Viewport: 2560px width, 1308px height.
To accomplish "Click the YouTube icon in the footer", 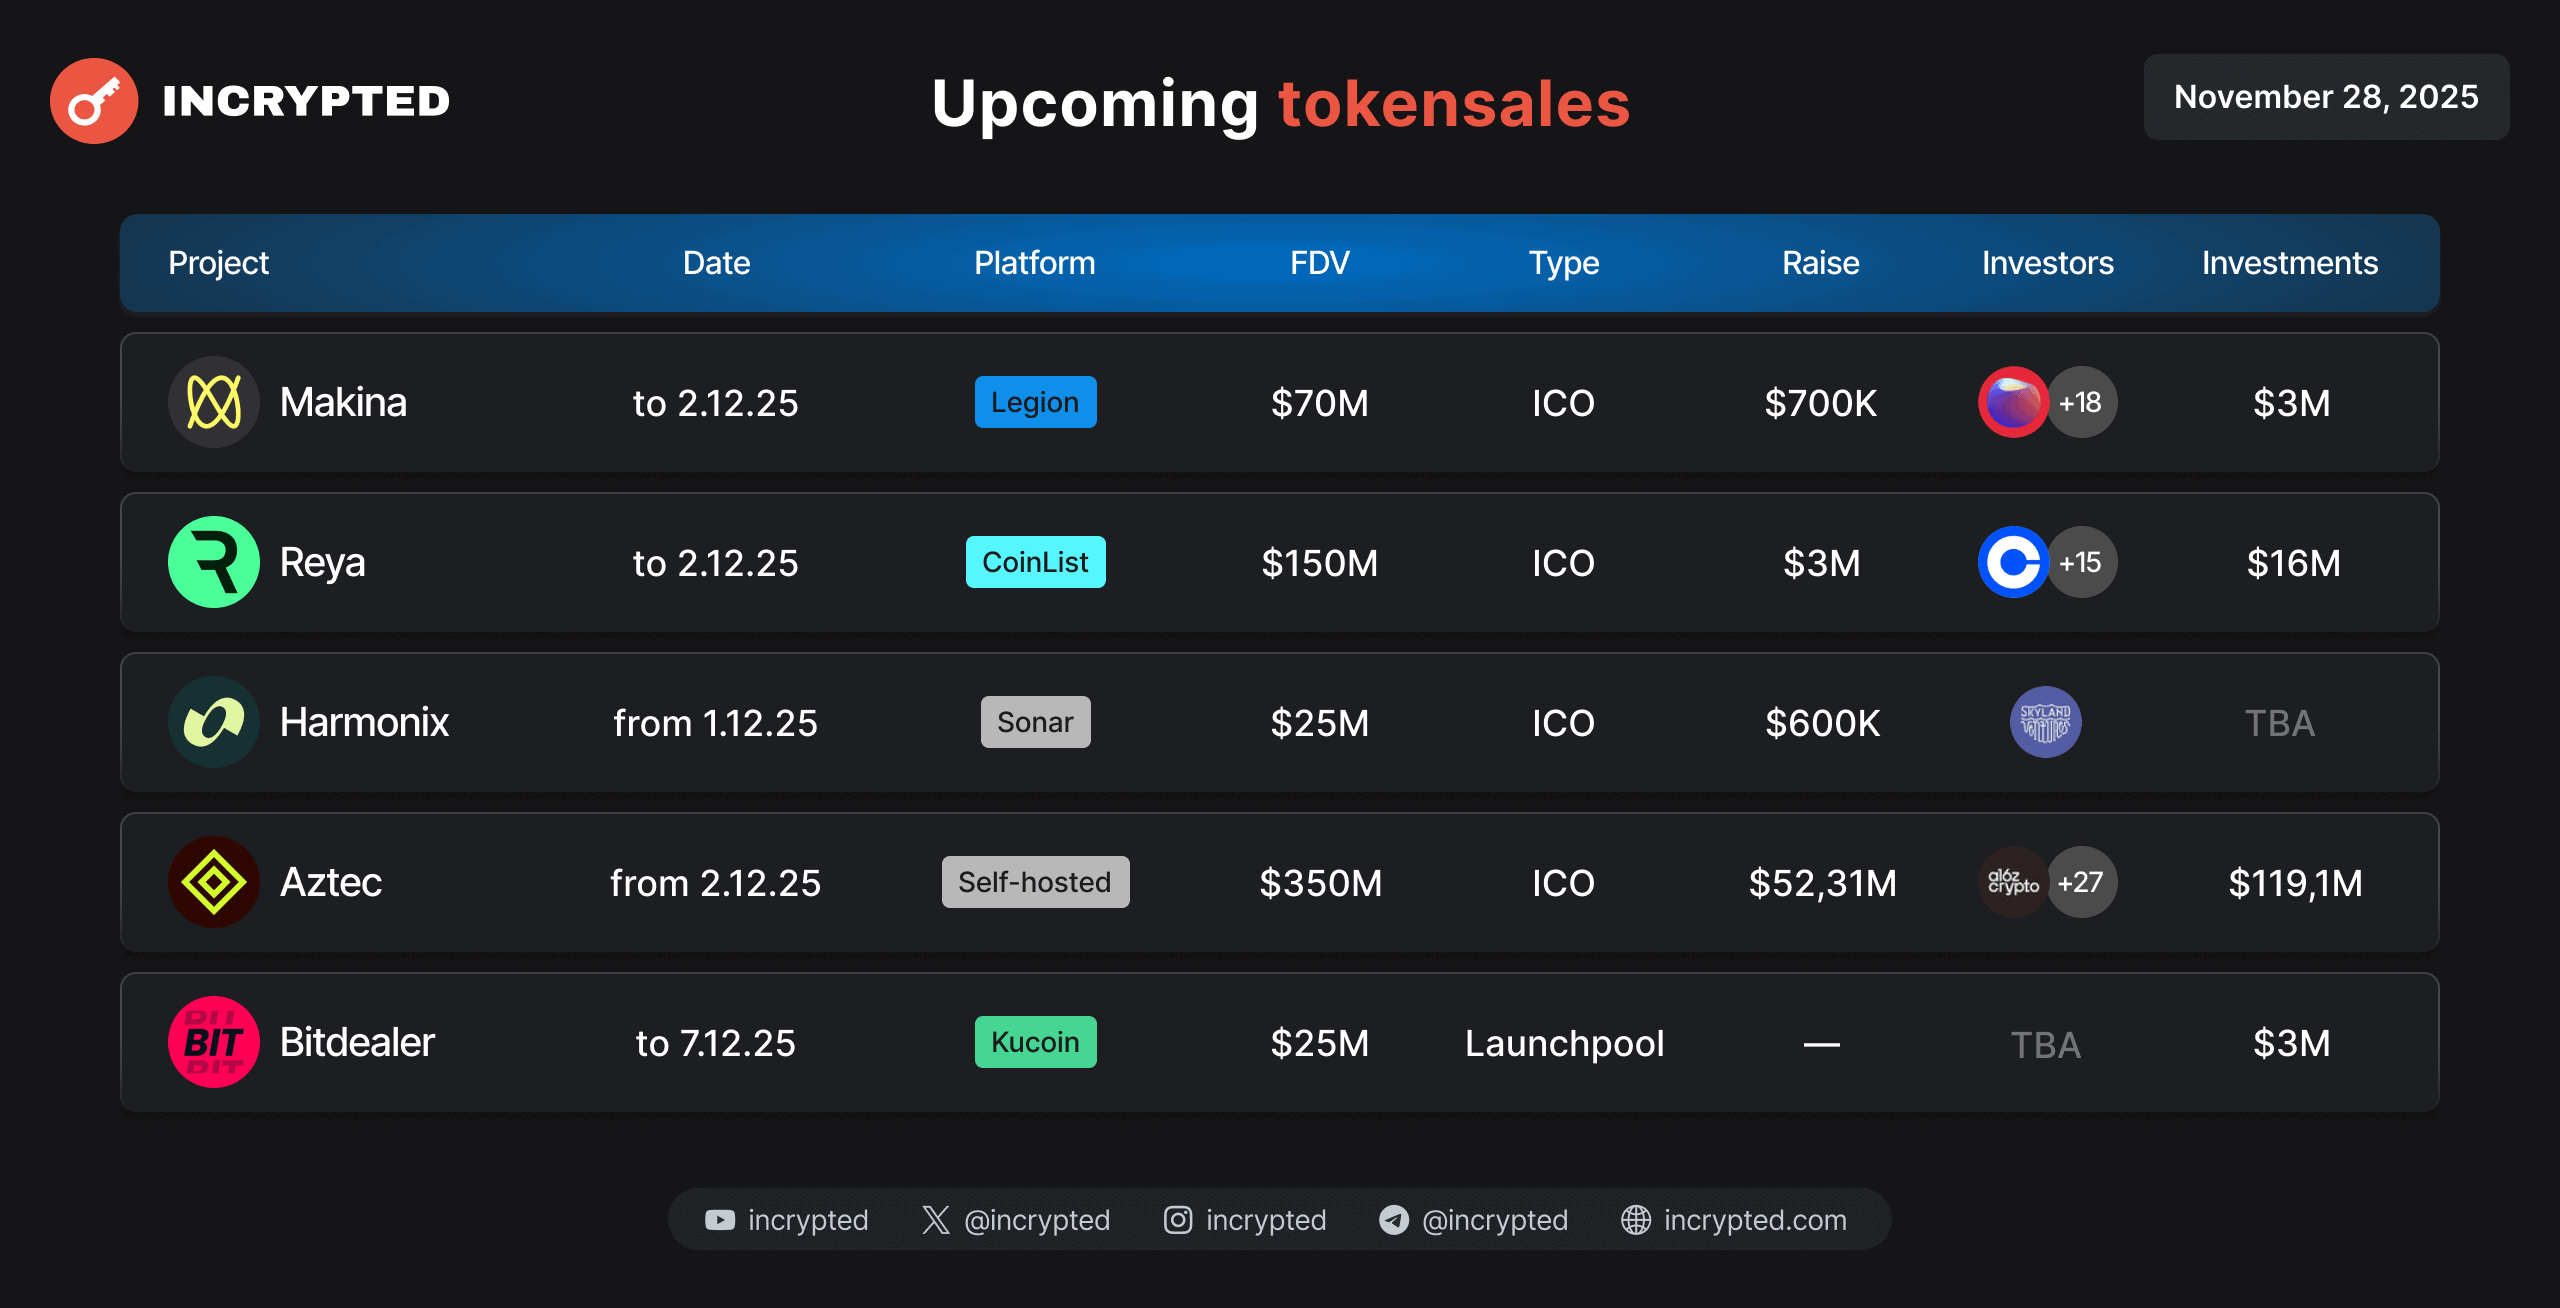I will coord(719,1220).
